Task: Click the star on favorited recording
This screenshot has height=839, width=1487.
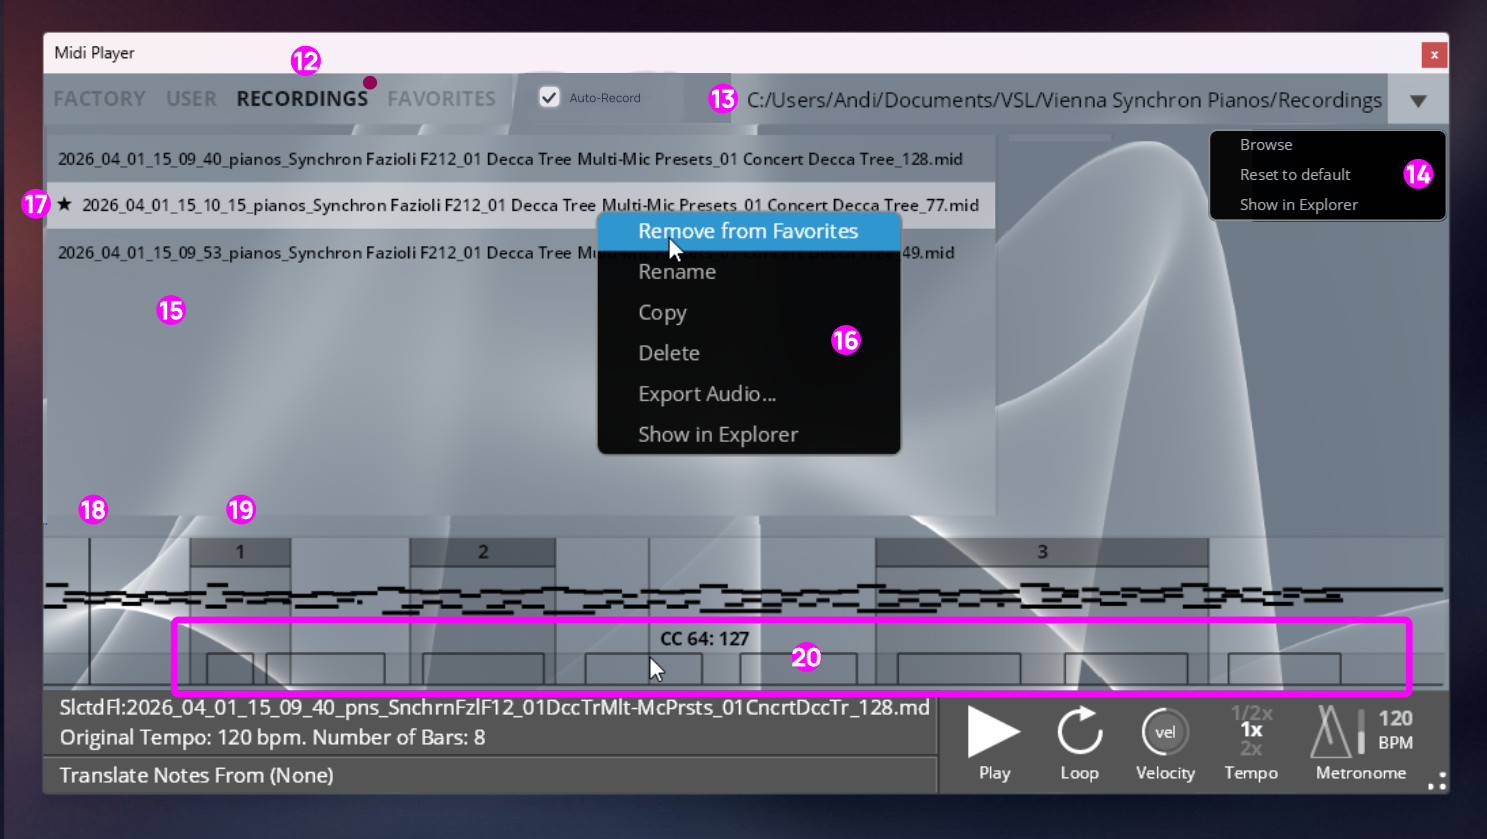Action: [65, 205]
